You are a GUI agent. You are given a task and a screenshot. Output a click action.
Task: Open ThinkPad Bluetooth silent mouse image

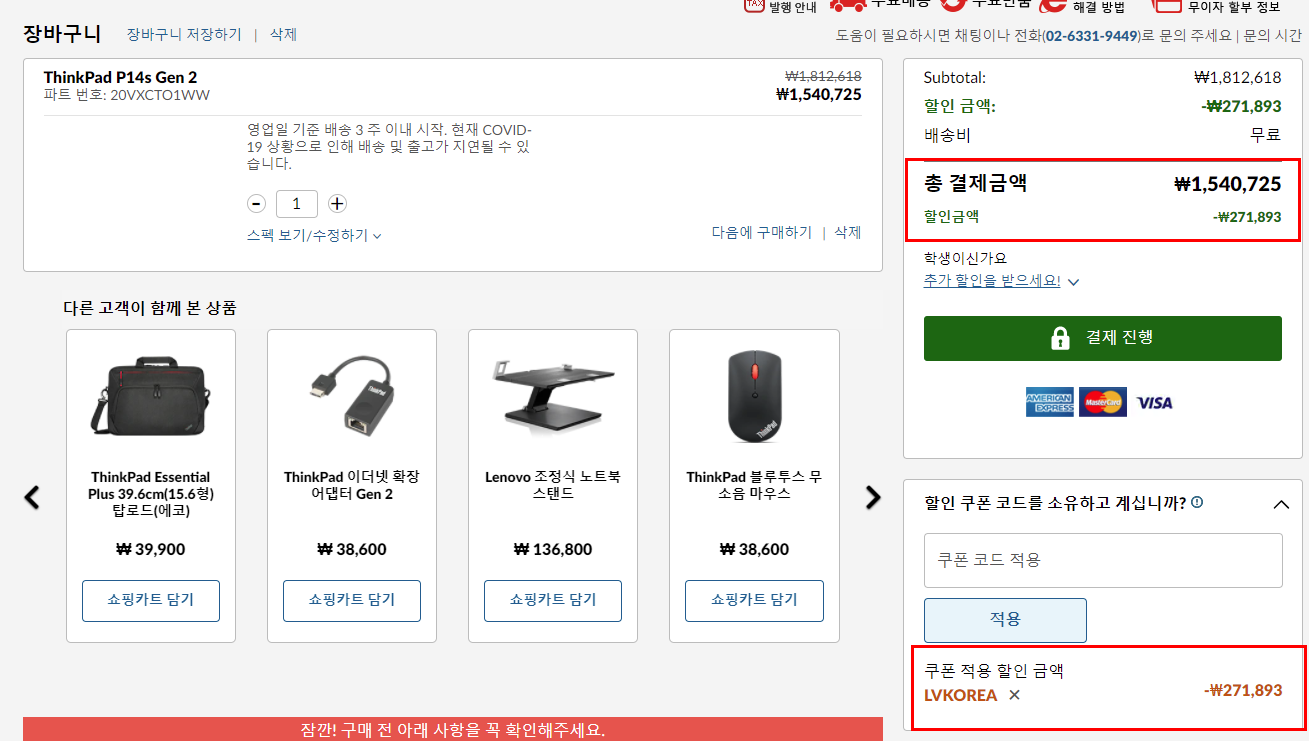coord(754,396)
